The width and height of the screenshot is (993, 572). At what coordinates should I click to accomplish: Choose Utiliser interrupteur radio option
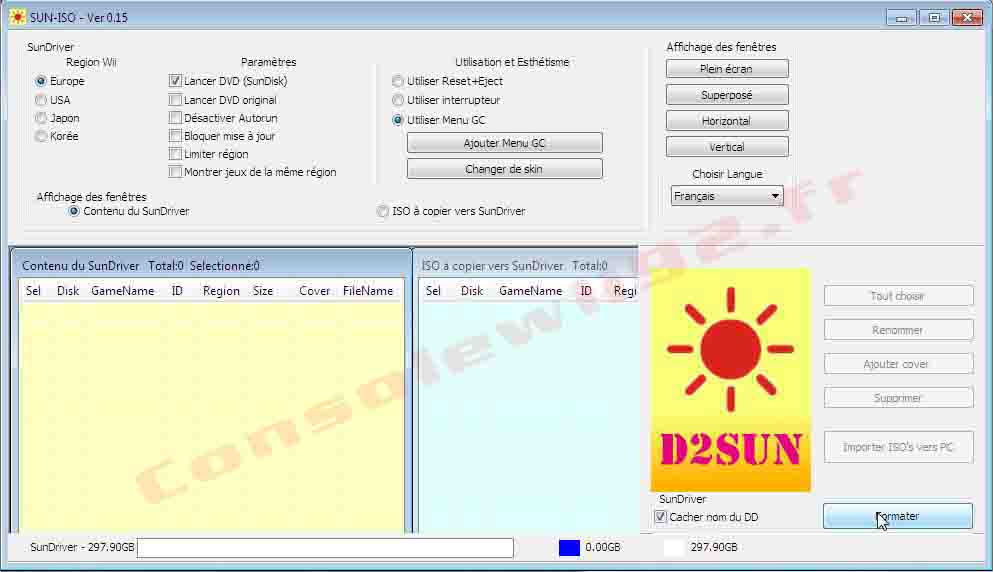tap(398, 100)
